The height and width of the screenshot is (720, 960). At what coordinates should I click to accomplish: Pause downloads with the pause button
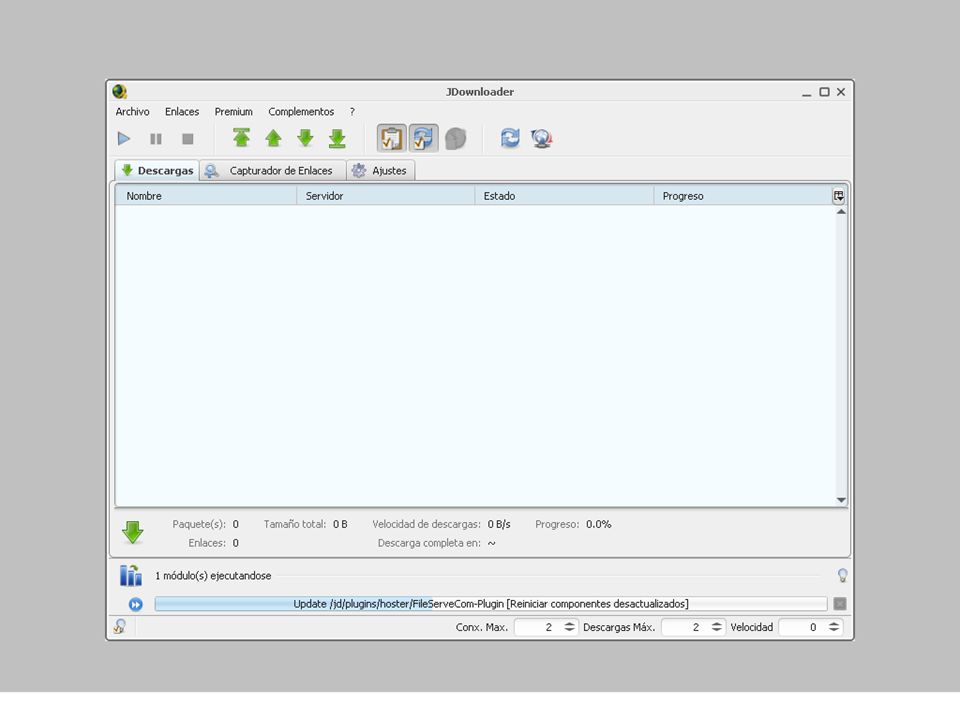(156, 139)
